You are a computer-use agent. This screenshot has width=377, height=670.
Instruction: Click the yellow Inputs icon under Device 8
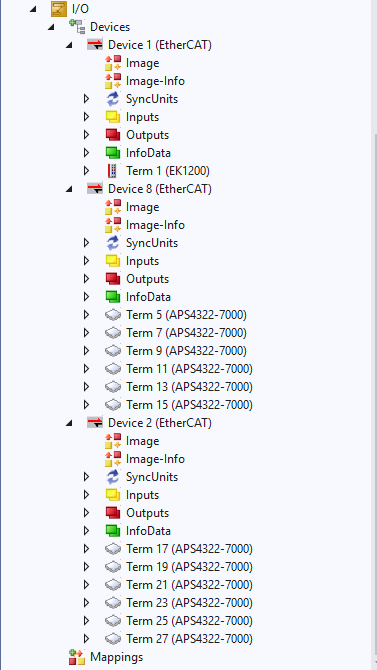pos(113,261)
